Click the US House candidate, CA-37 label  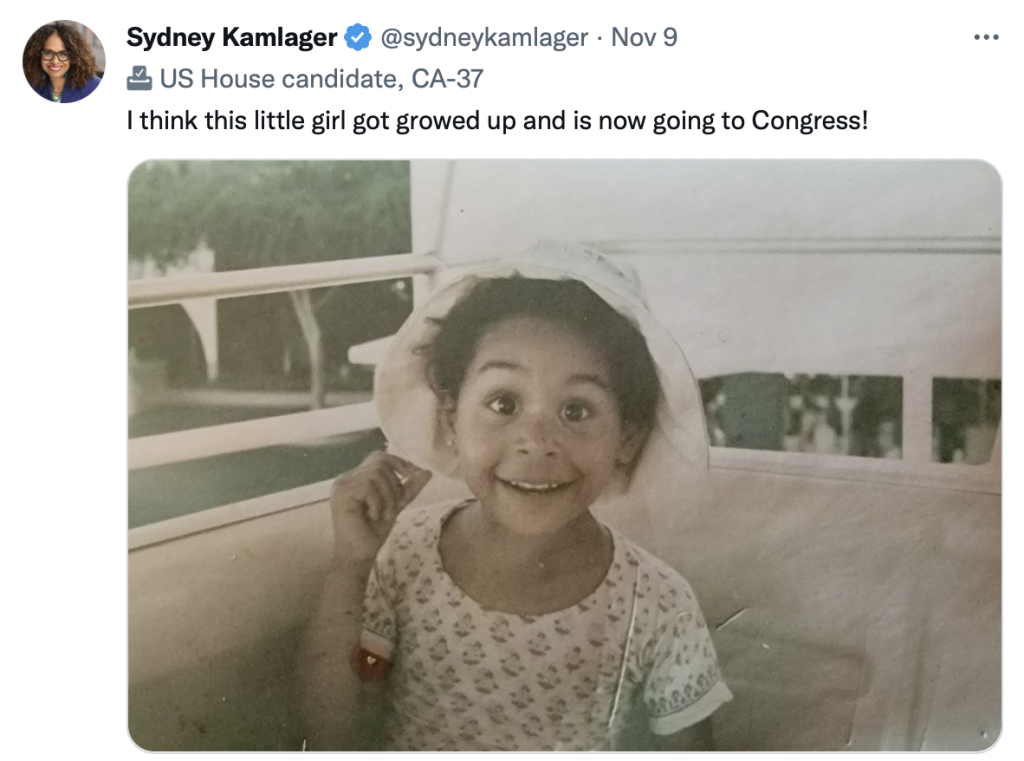(x=321, y=77)
